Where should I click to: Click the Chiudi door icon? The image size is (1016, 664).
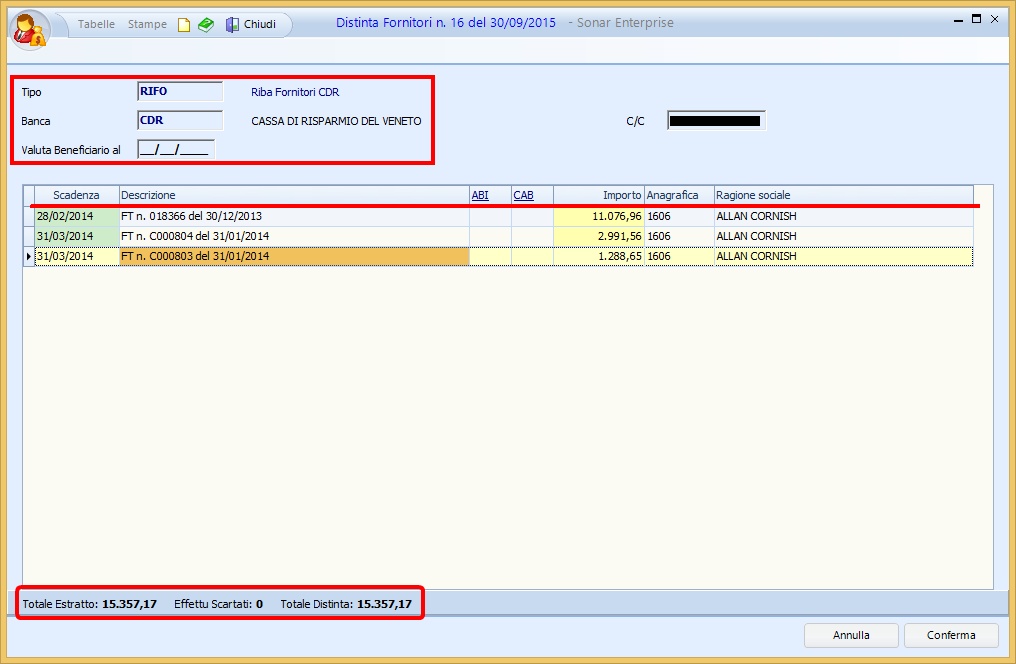tap(232, 25)
